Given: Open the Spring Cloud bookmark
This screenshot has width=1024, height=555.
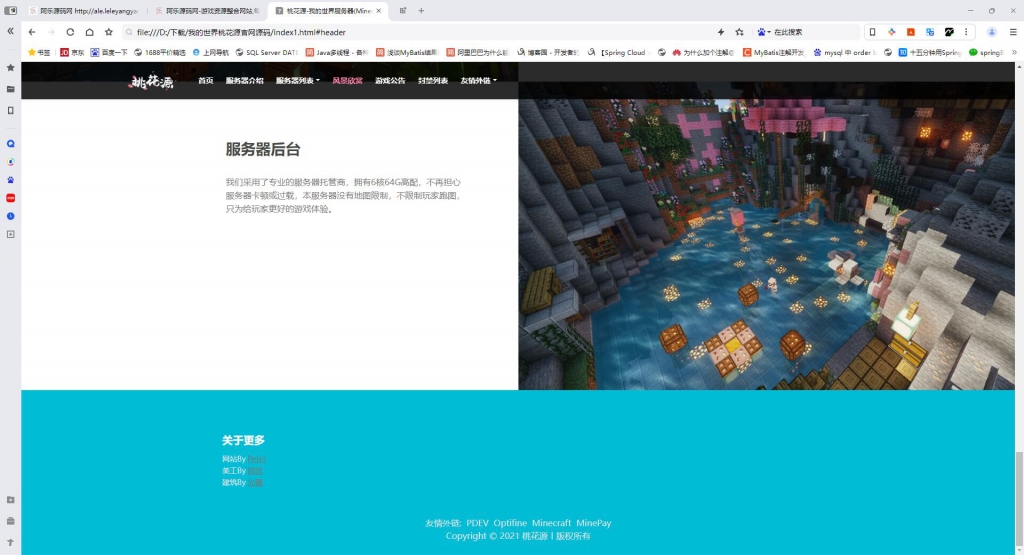Looking at the screenshot, I should [616, 52].
